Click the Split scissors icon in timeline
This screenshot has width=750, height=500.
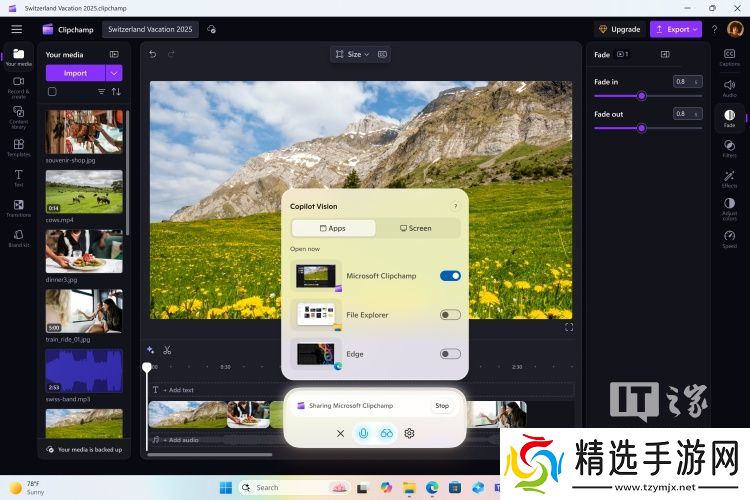(x=167, y=350)
